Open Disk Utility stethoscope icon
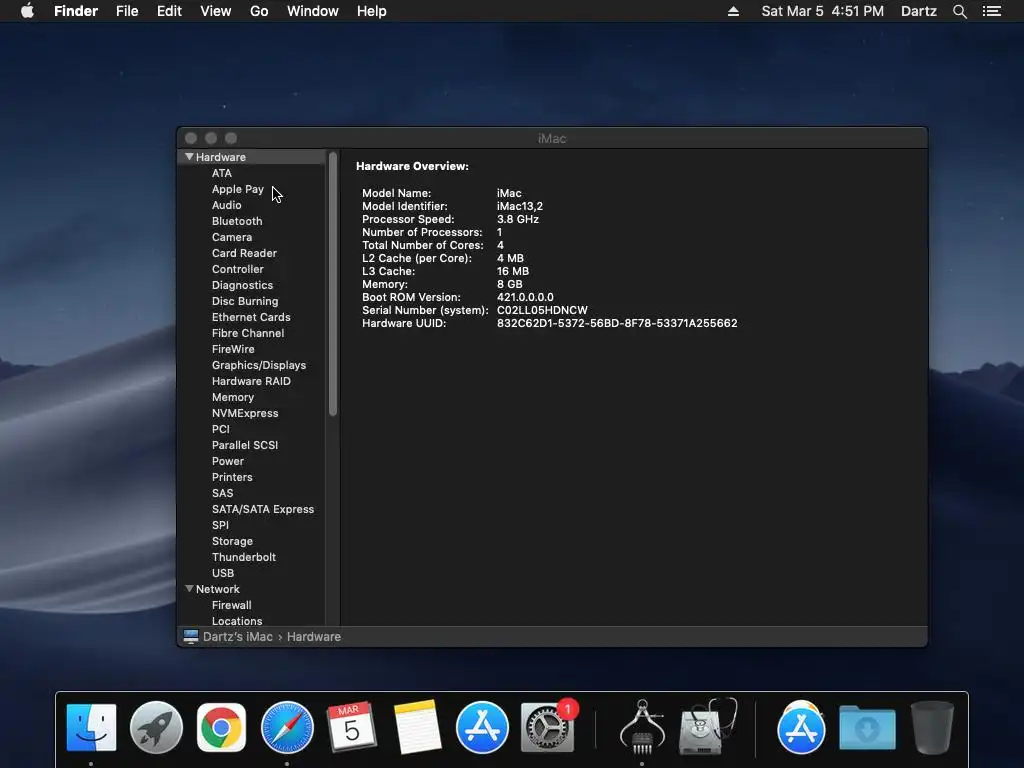The image size is (1024, 768). tap(708, 727)
